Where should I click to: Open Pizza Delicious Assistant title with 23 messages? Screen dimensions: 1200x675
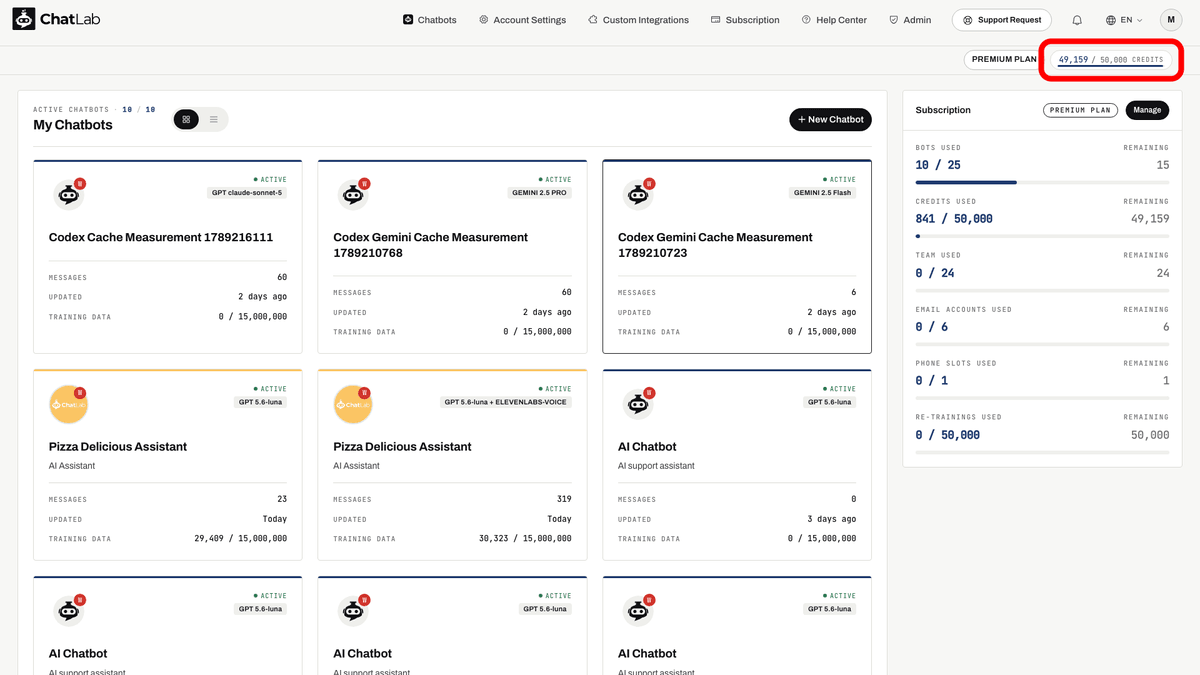(118, 446)
